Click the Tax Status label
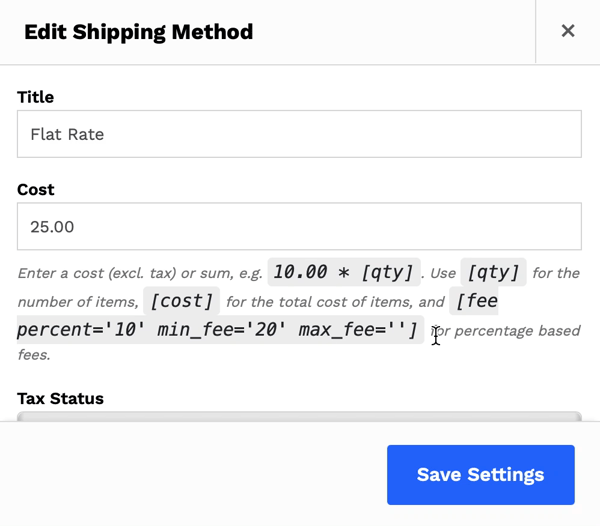This screenshot has width=600, height=526. [x=60, y=398]
